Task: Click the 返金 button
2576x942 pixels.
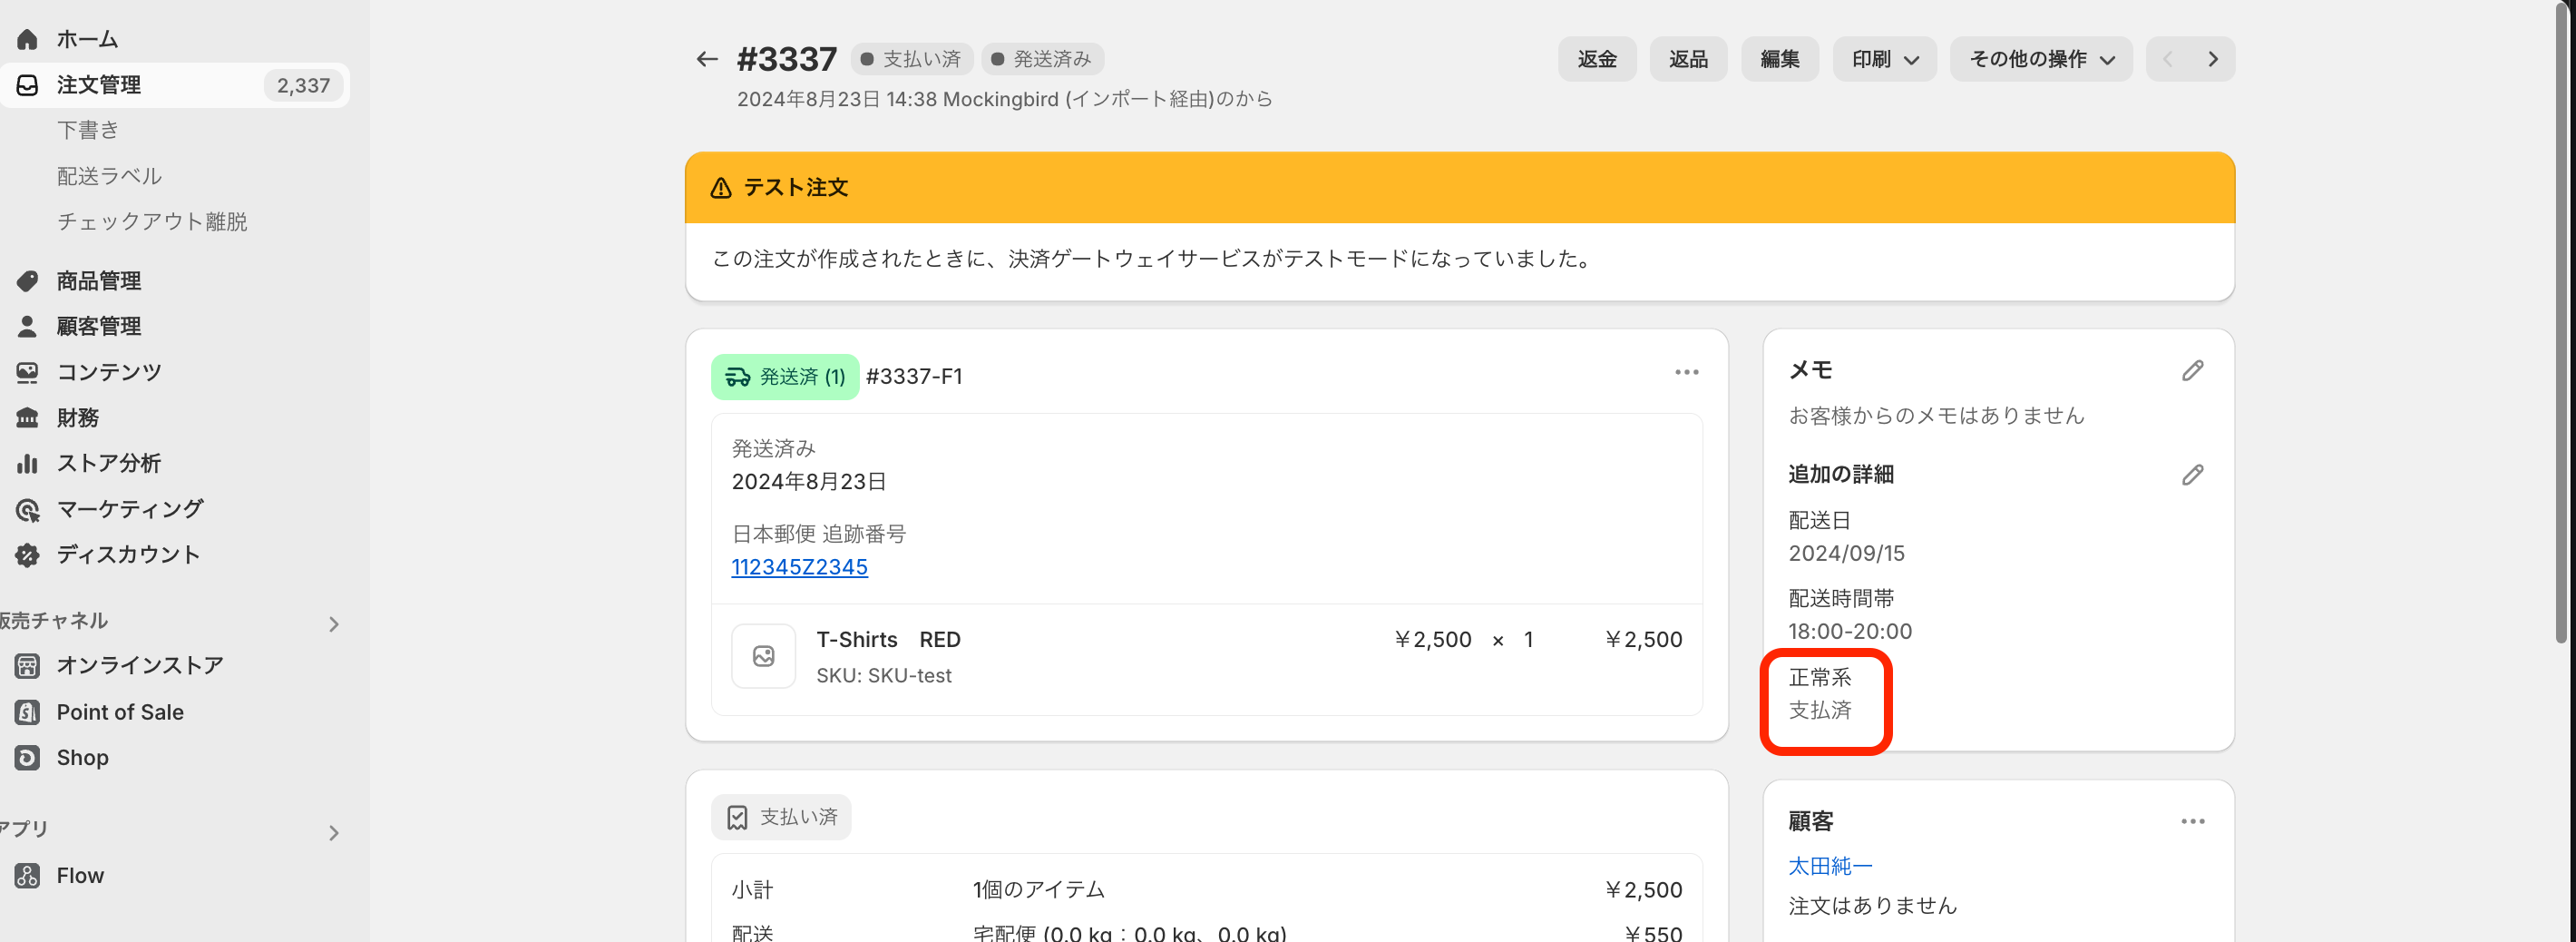Action: (1596, 59)
